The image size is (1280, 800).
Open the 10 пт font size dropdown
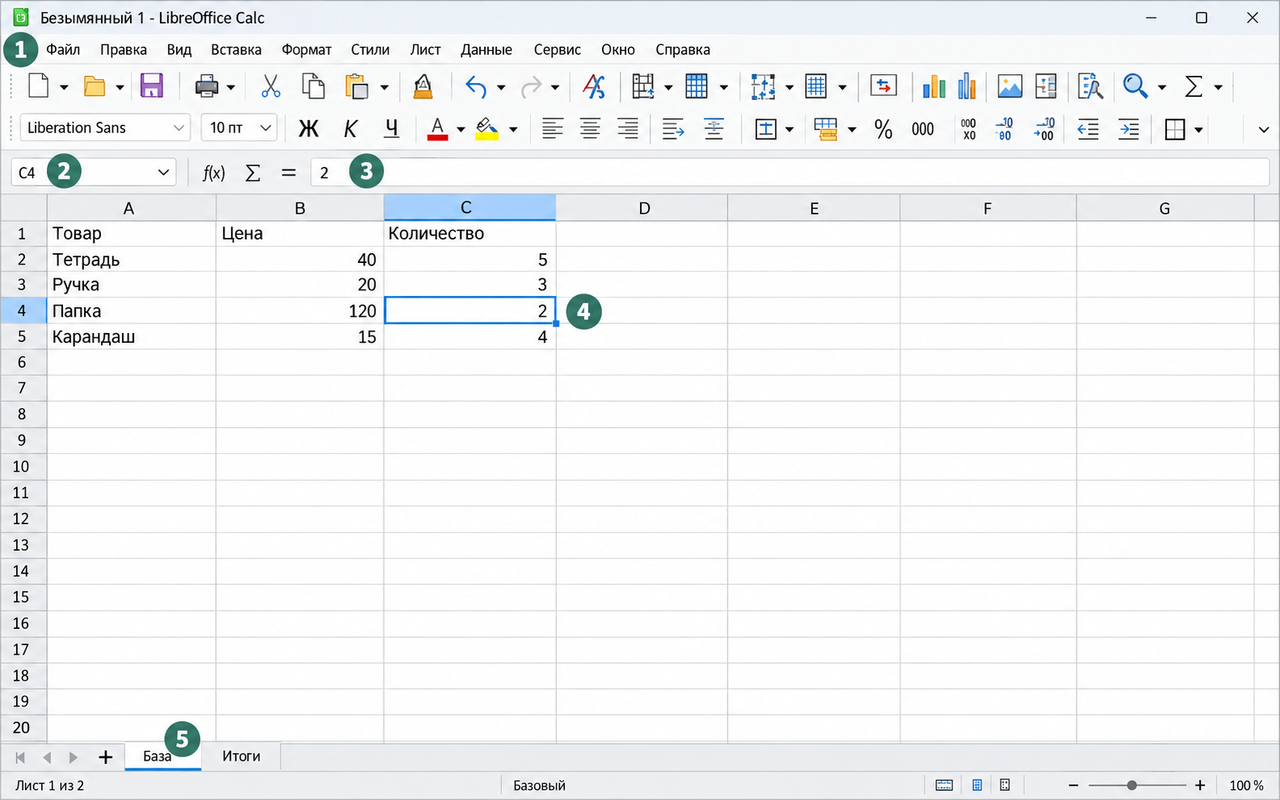click(266, 128)
